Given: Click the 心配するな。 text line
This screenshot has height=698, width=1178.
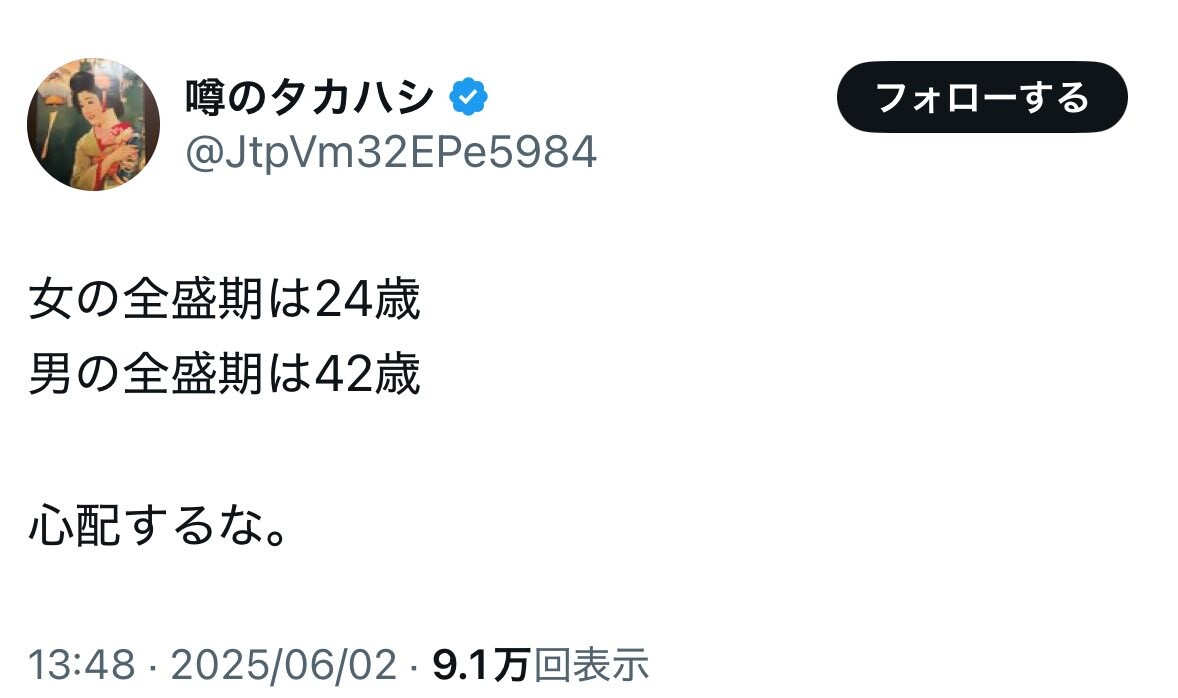Looking at the screenshot, I should tap(158, 525).
